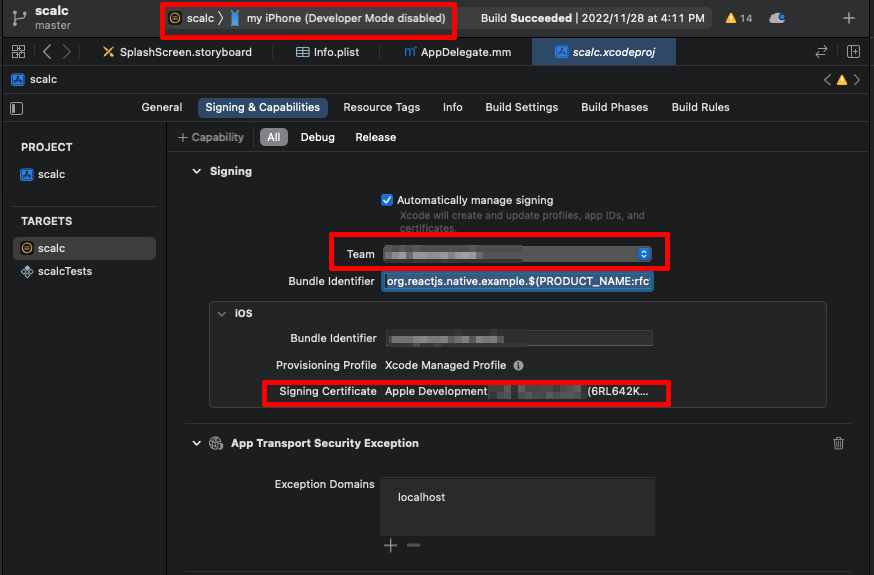Select scalc under PROJECT
The width and height of the screenshot is (874, 575).
coord(43,174)
